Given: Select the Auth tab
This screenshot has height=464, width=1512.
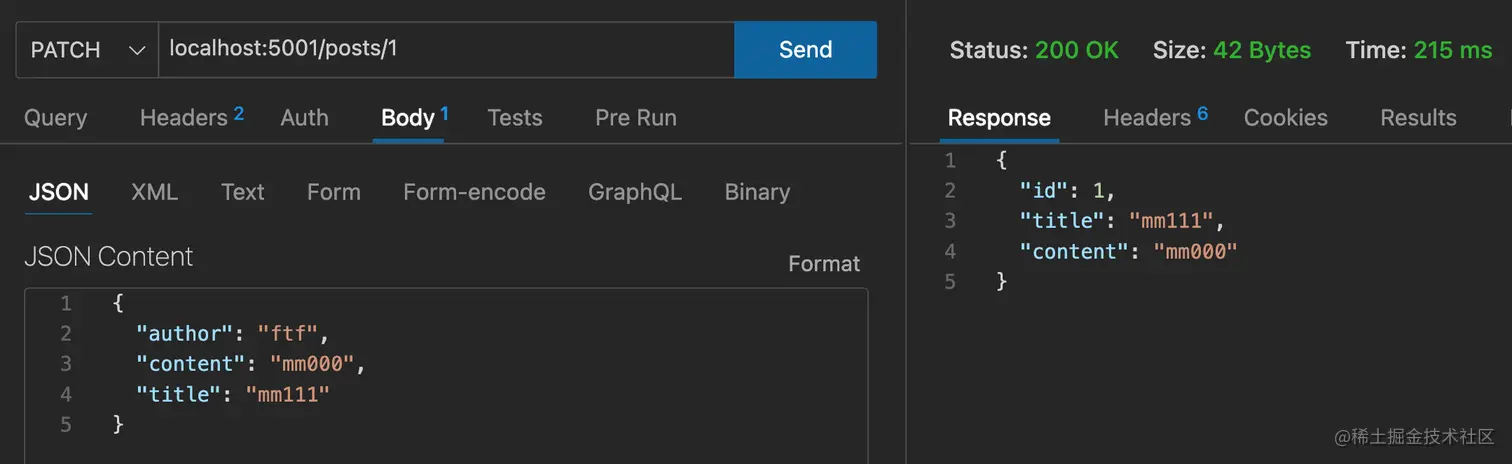Looking at the screenshot, I should [x=304, y=118].
